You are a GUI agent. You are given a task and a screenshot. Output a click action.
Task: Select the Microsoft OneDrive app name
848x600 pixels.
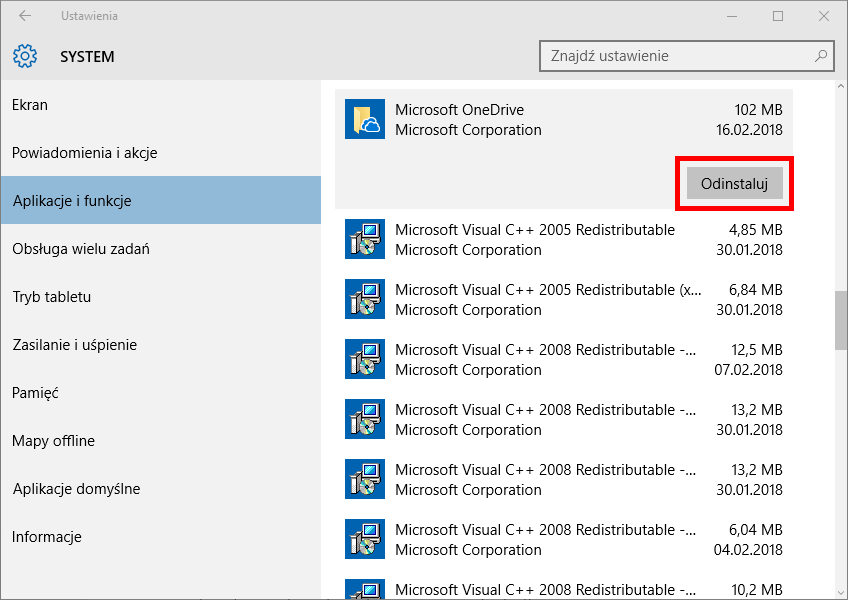(x=459, y=110)
